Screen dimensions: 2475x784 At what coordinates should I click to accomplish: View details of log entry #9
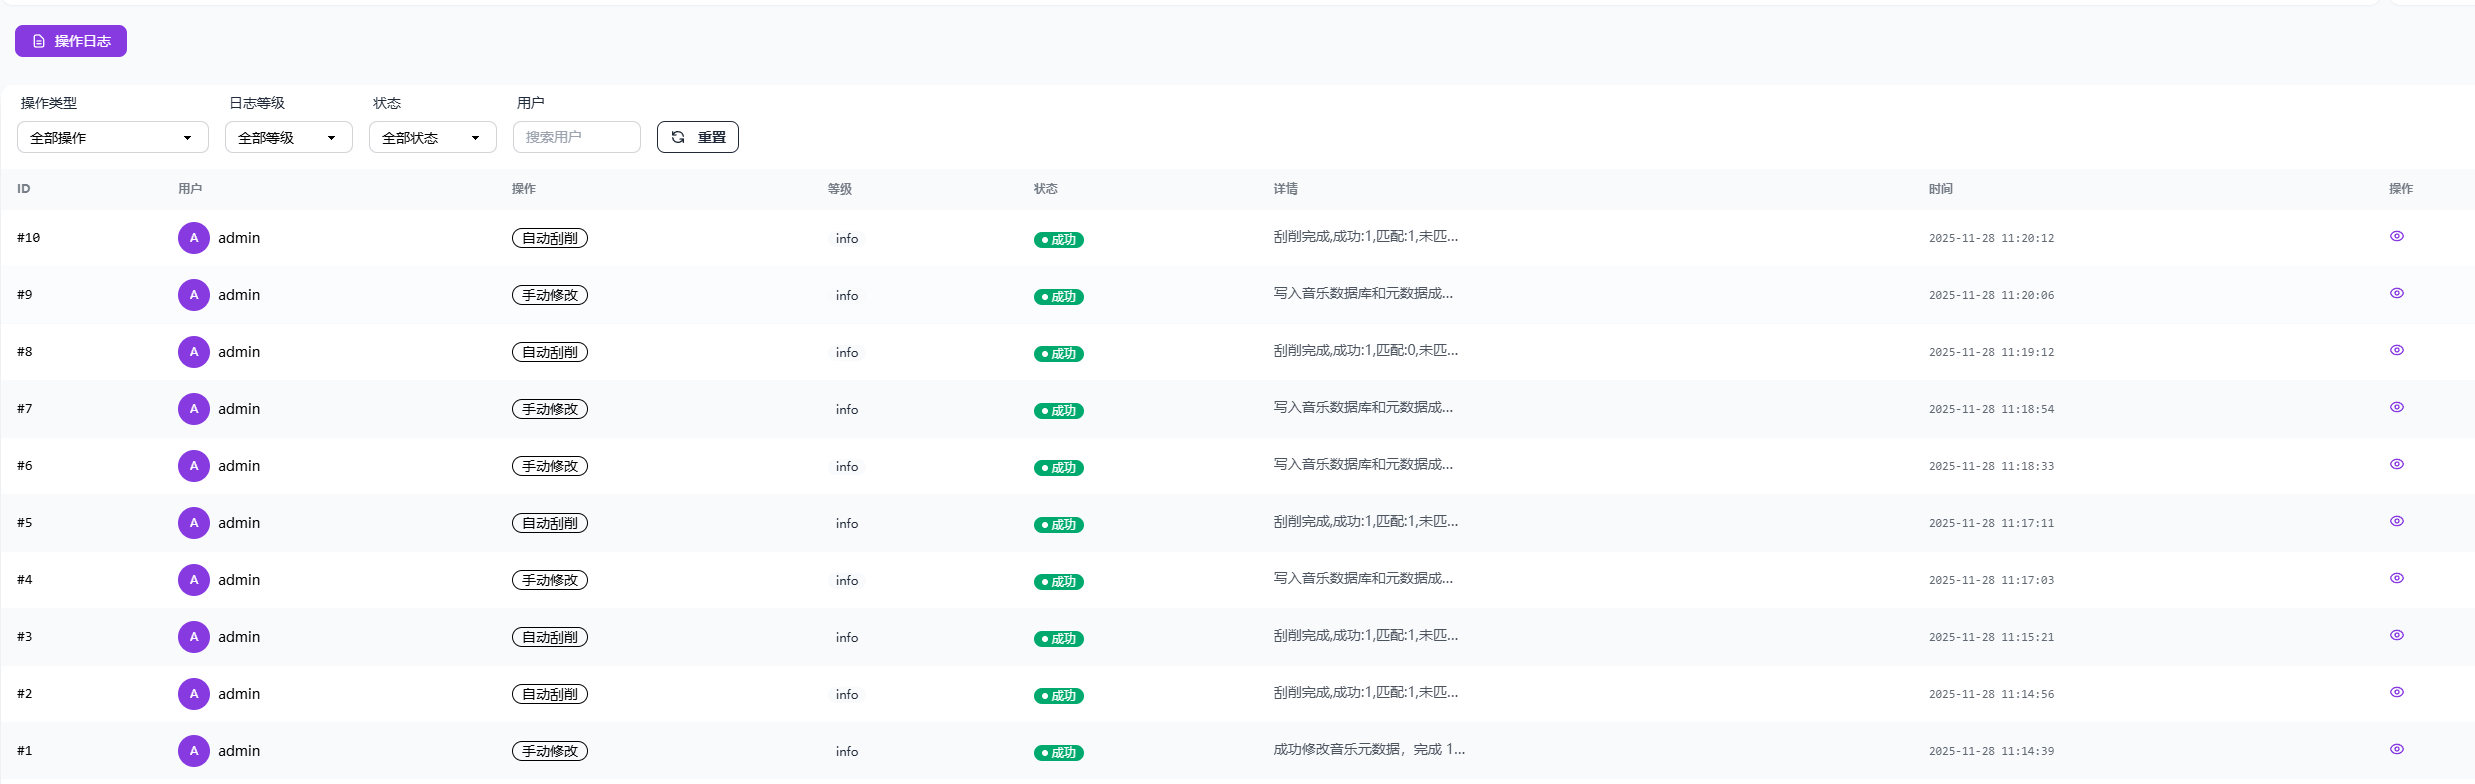pyautogui.click(x=2396, y=294)
